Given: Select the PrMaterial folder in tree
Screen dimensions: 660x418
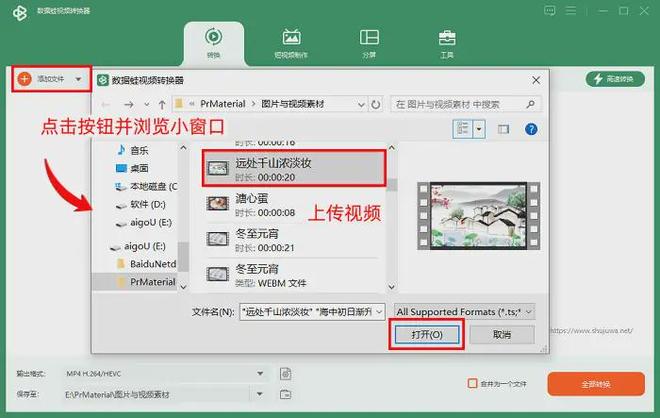Looking at the screenshot, I should coord(146,282).
